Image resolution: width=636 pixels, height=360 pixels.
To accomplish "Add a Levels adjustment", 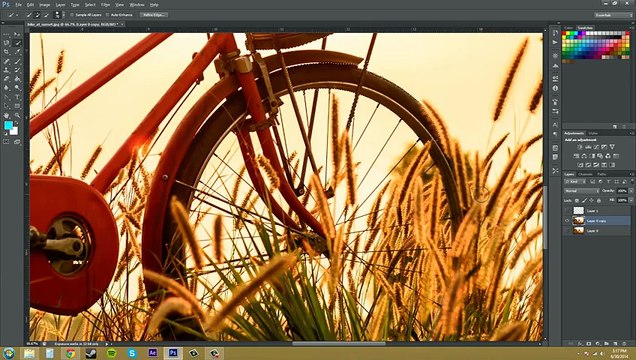I will (588, 147).
